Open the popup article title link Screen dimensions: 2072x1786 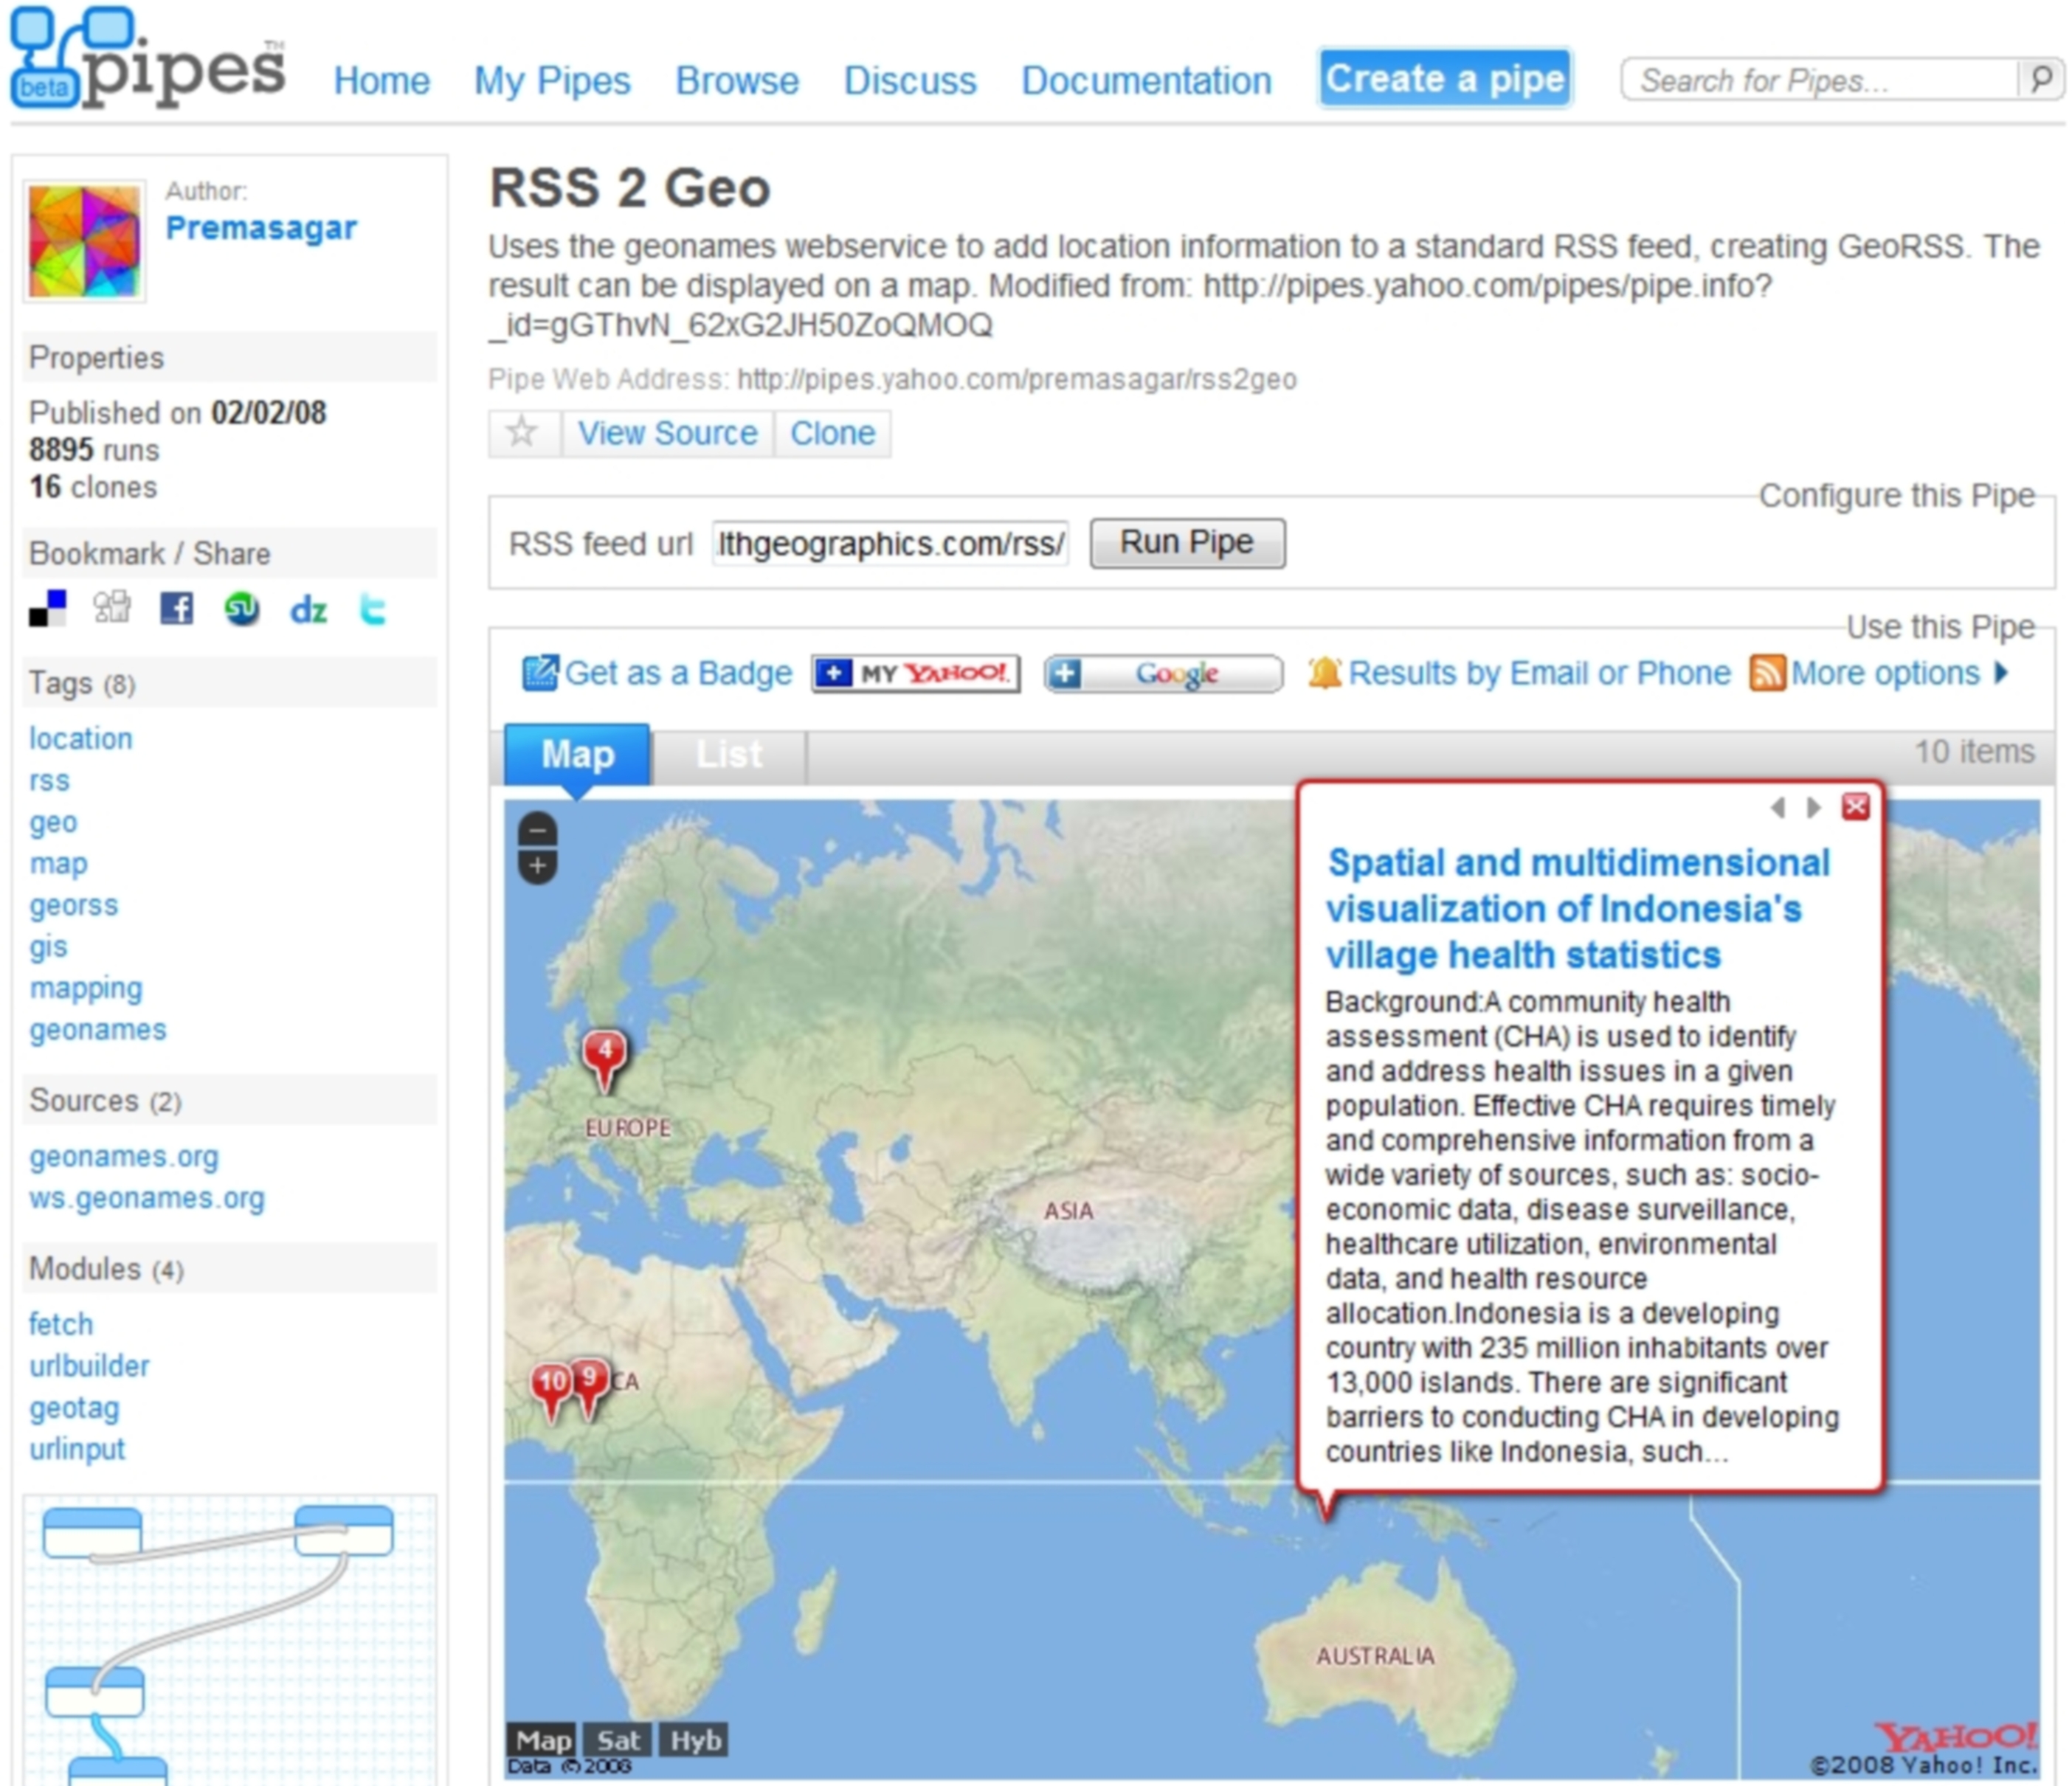click(x=1578, y=908)
